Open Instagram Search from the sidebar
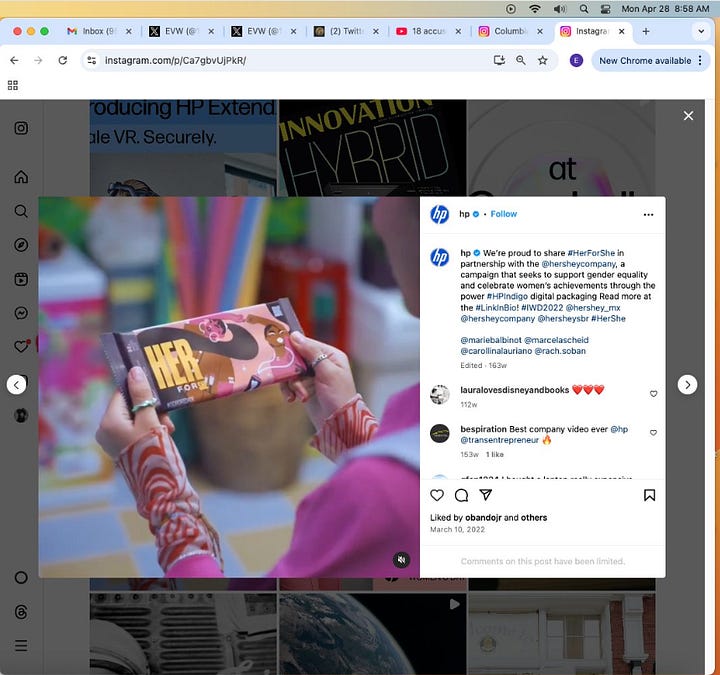 [21, 211]
